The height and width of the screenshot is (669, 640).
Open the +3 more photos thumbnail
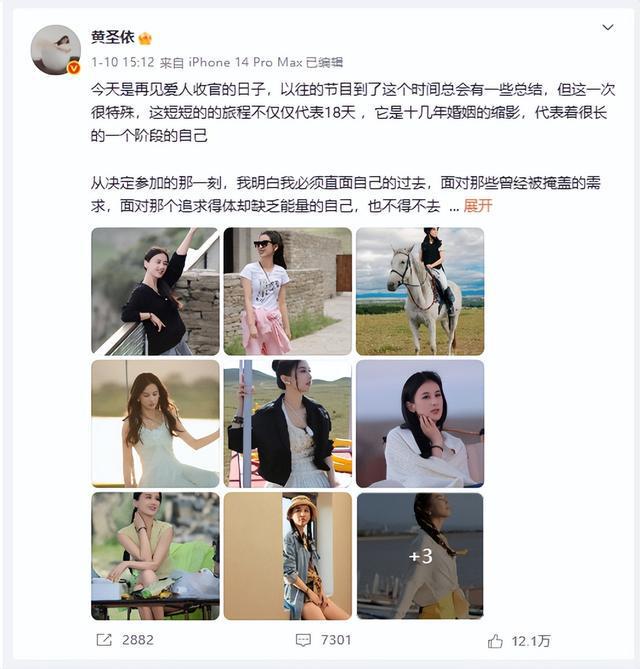point(420,556)
